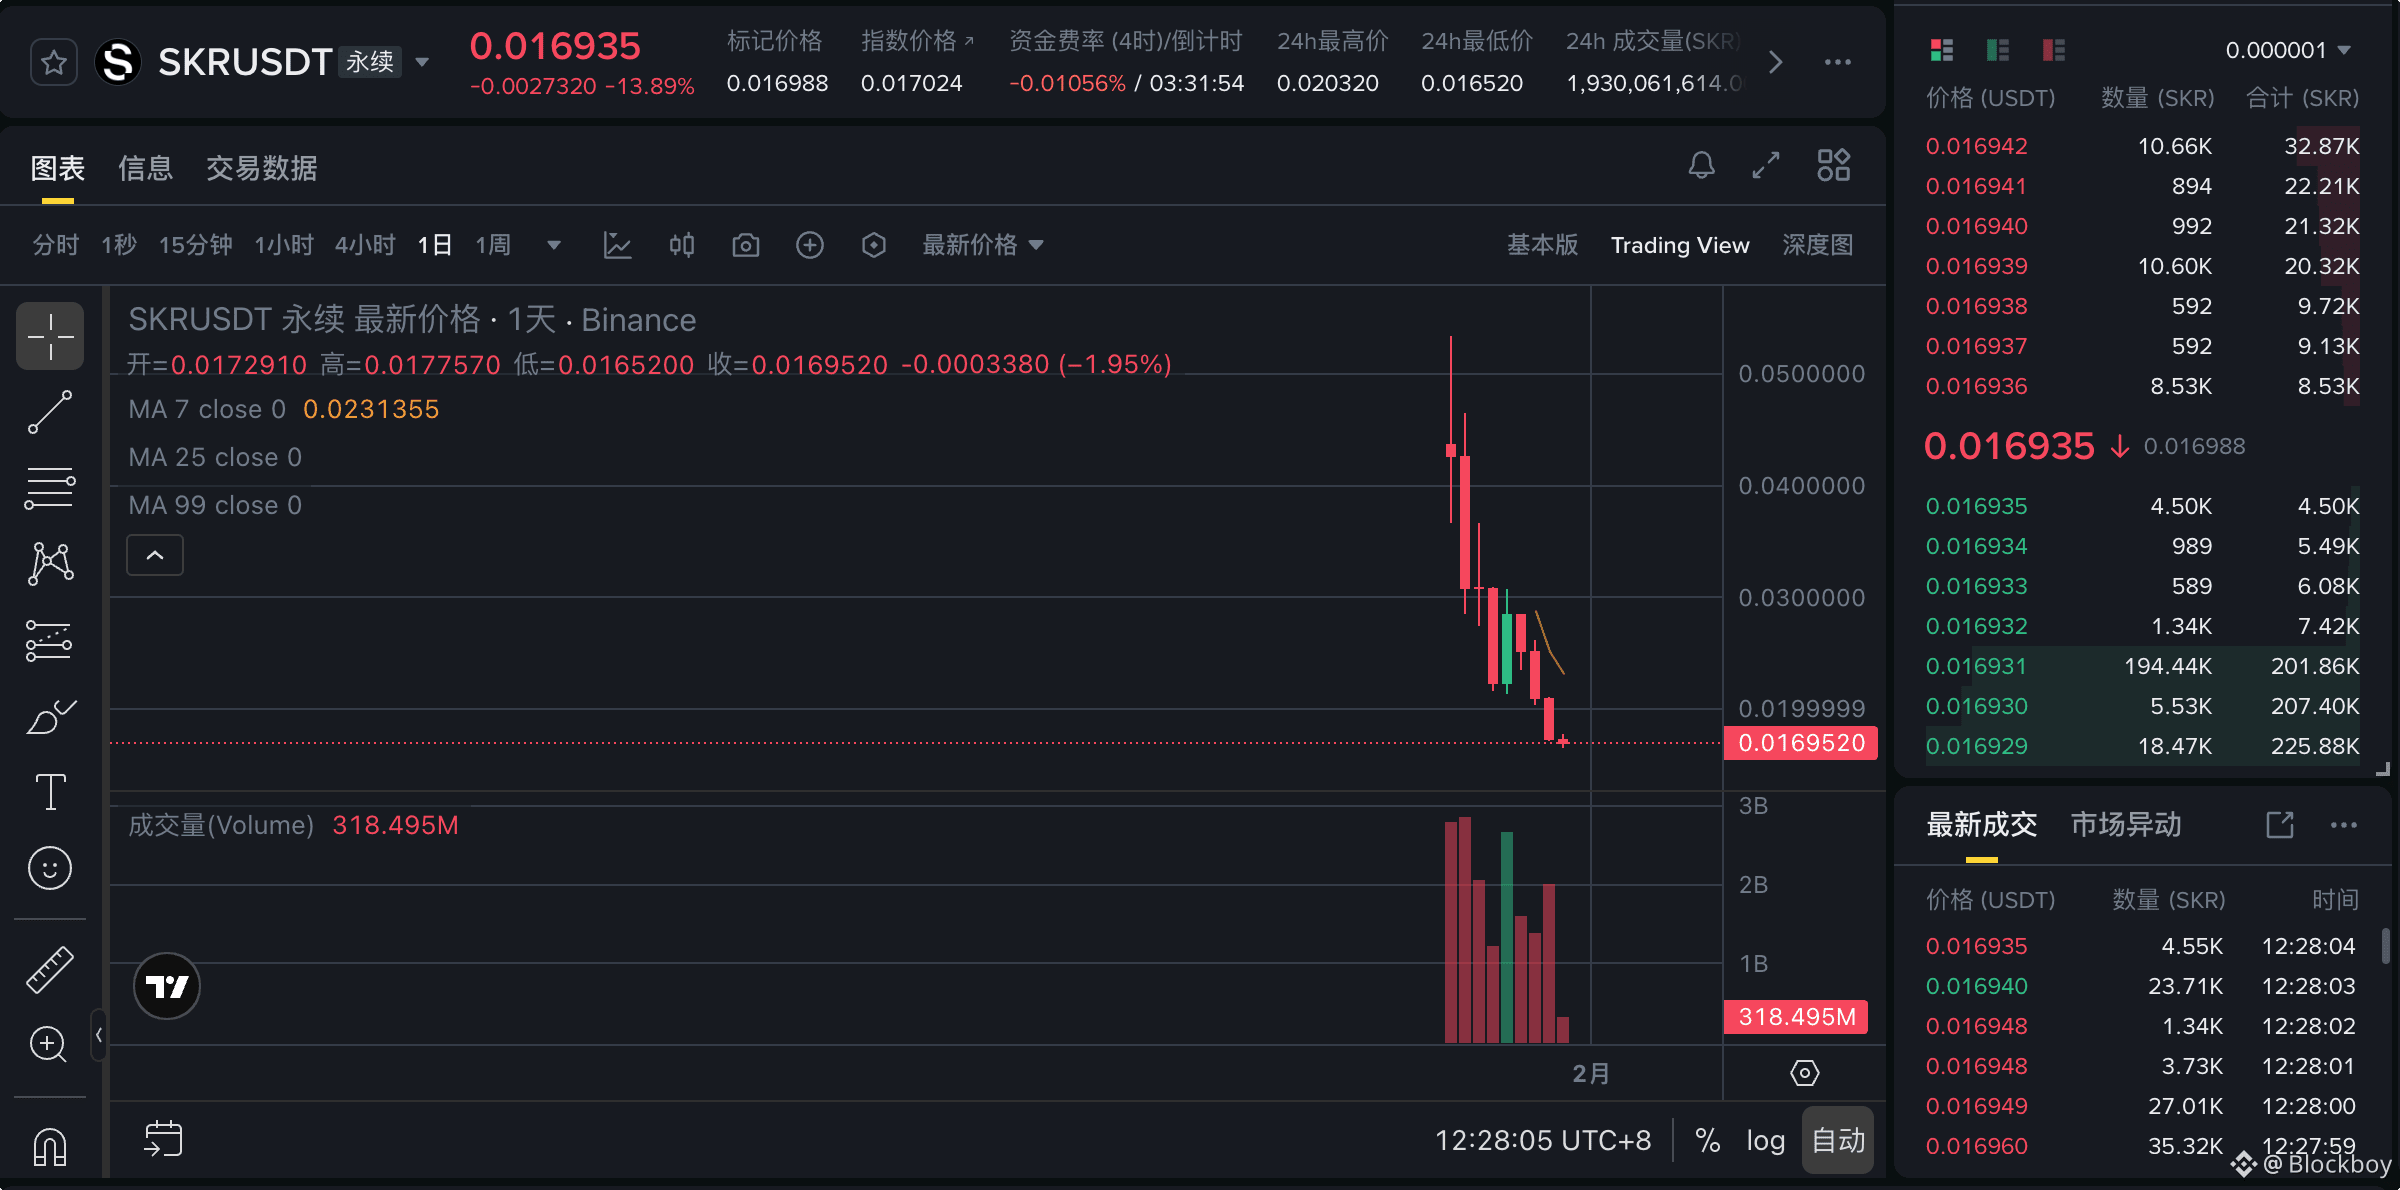Open the SKRUSDT pair selector dropdown

pyautogui.click(x=423, y=63)
